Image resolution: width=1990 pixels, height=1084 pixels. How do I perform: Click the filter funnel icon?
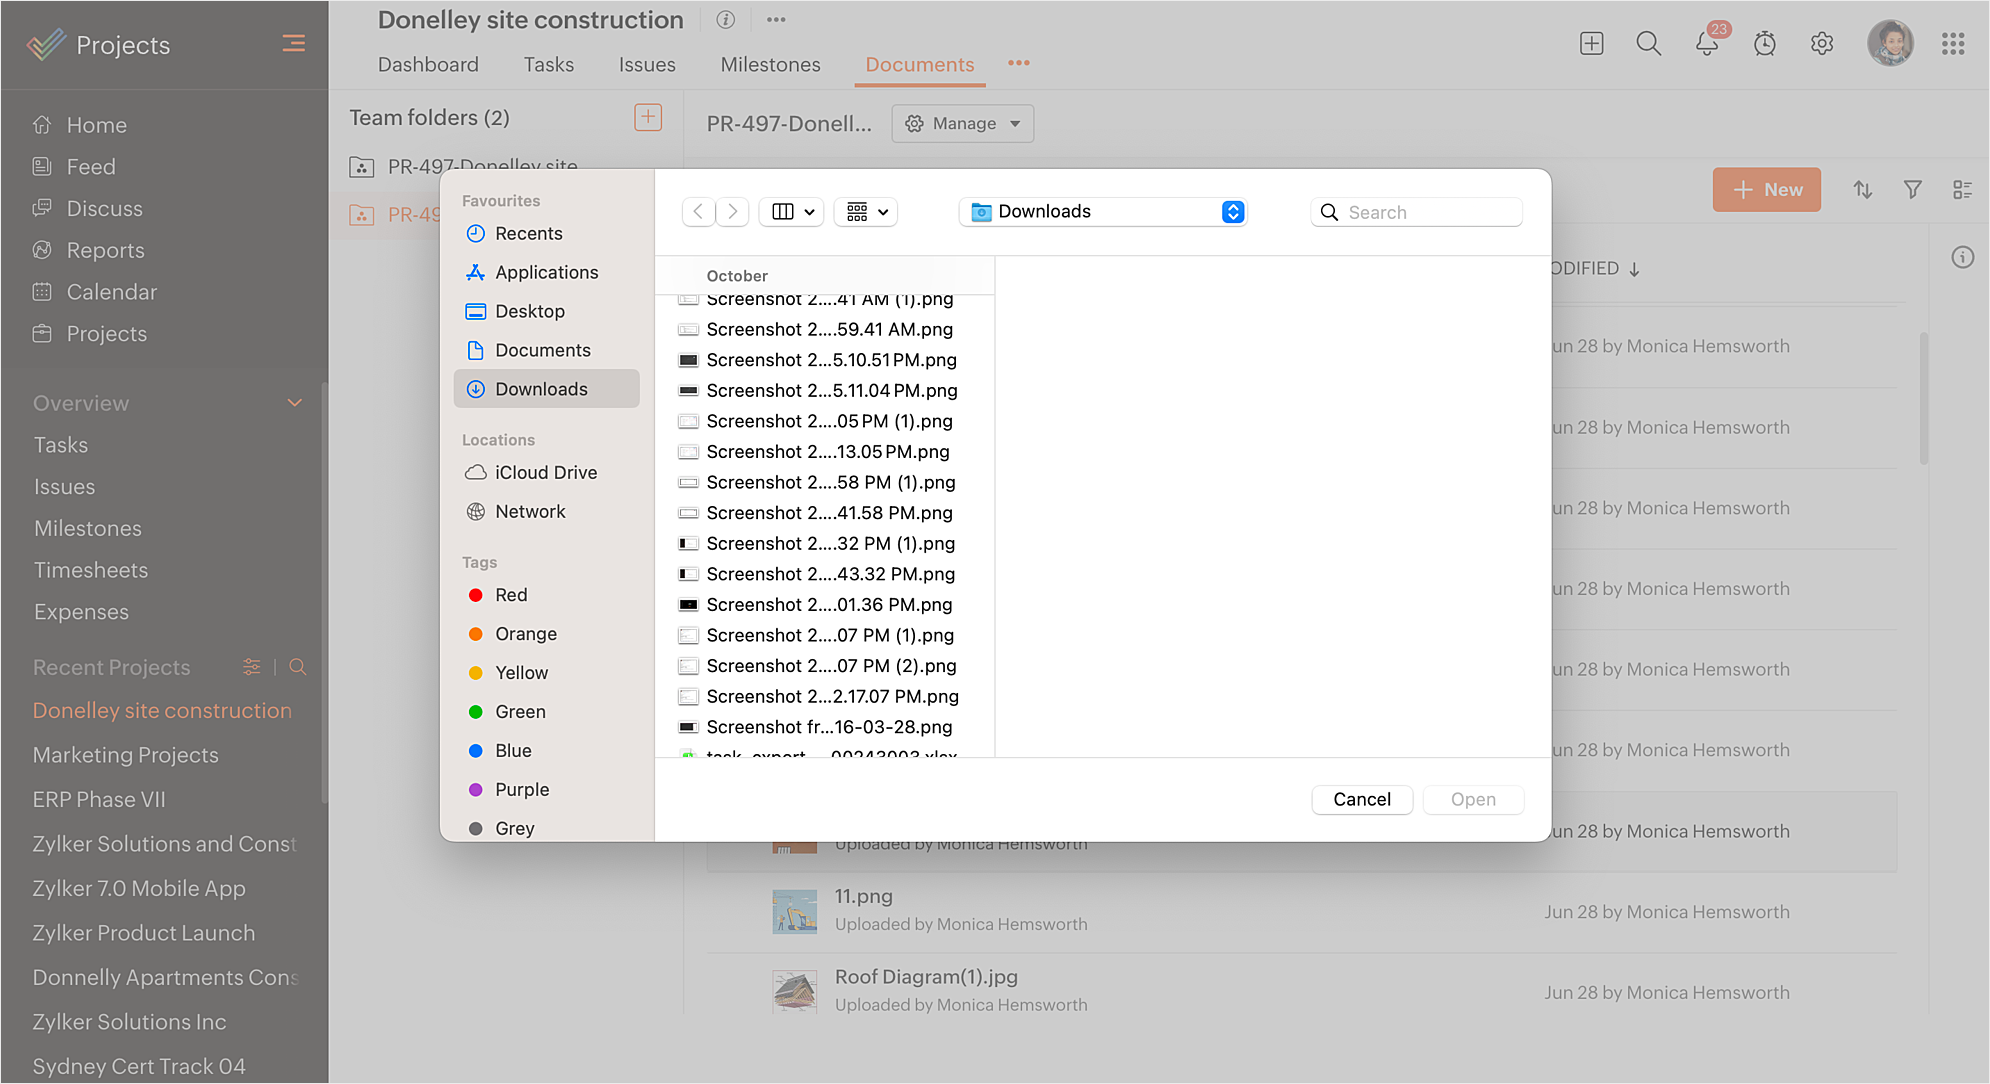1913,190
